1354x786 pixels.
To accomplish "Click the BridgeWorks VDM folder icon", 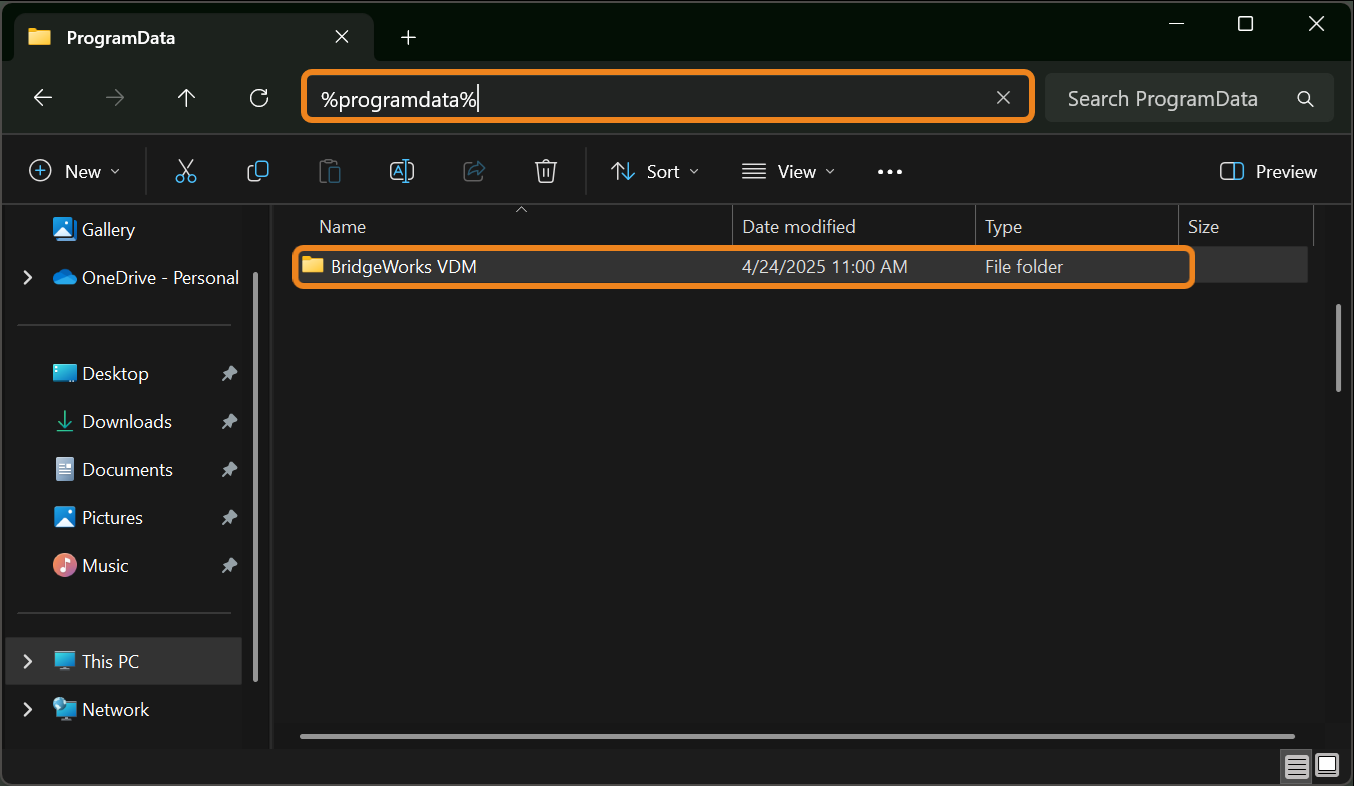I will (313, 265).
